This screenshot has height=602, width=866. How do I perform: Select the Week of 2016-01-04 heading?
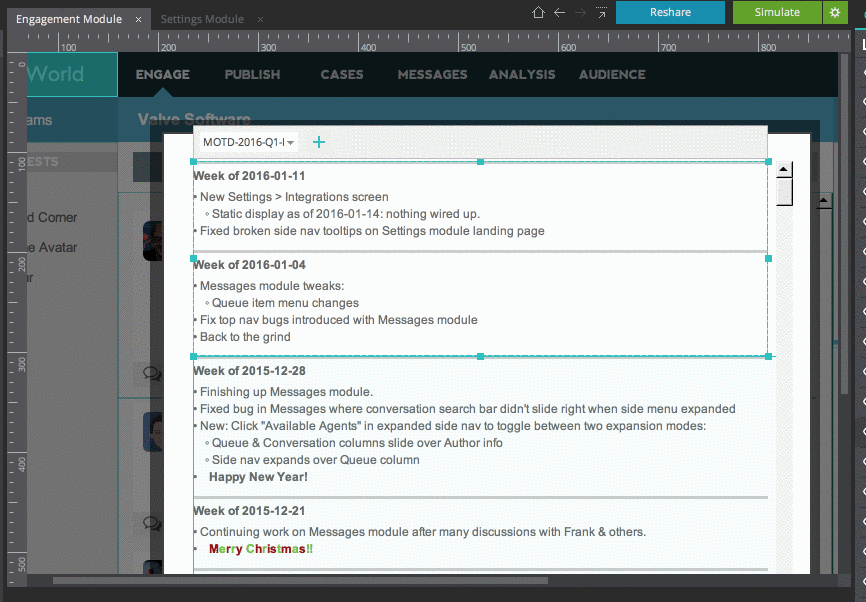[249, 265]
